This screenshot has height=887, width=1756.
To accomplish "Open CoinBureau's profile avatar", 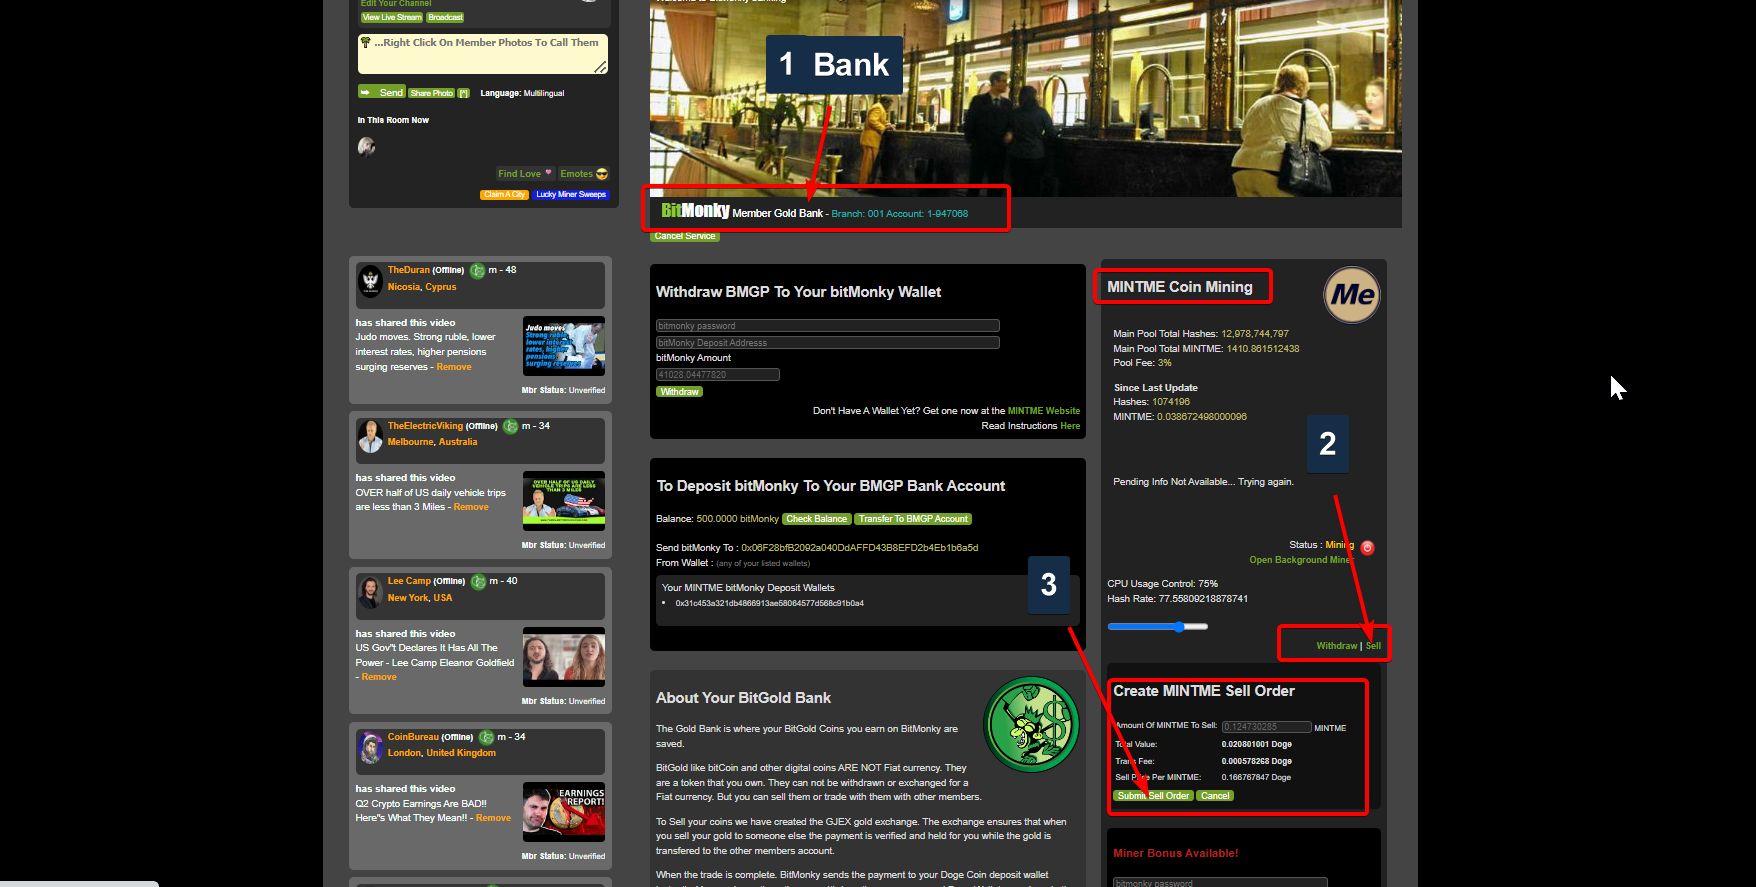I will pyautogui.click(x=371, y=747).
